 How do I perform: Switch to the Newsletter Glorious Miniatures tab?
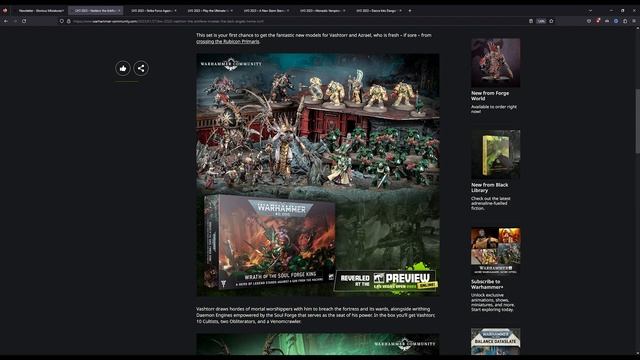click(39, 11)
